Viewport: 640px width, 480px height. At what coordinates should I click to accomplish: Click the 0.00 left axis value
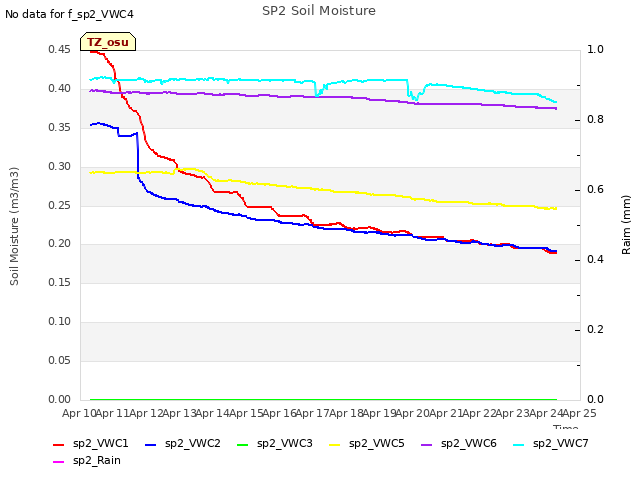coord(60,400)
